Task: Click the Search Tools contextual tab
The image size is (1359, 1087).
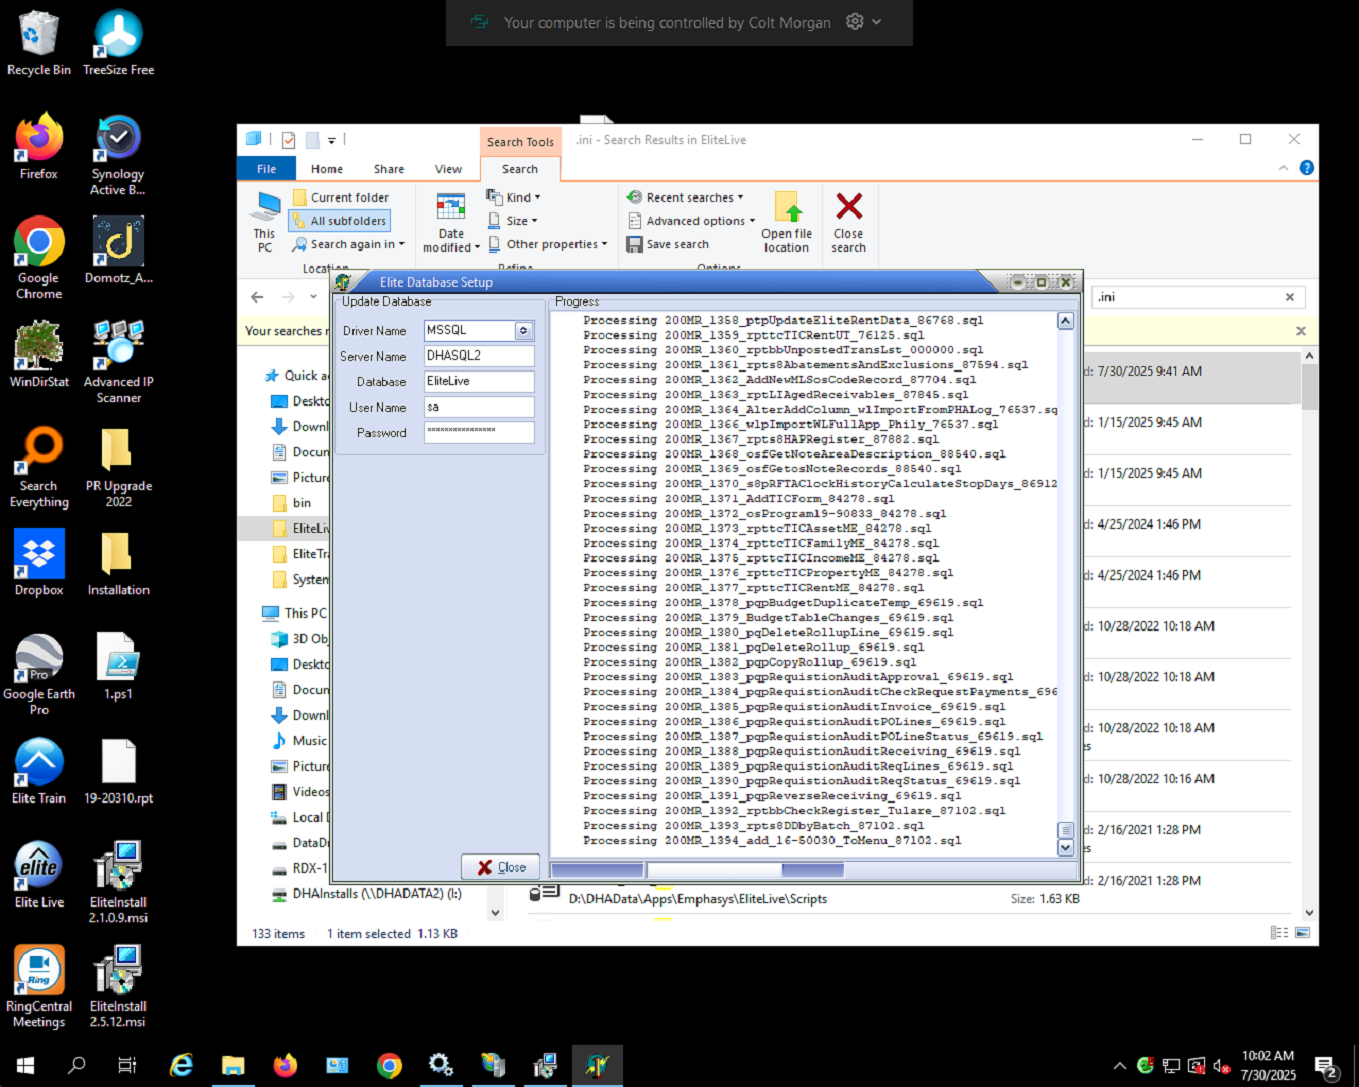Action: pos(520,142)
